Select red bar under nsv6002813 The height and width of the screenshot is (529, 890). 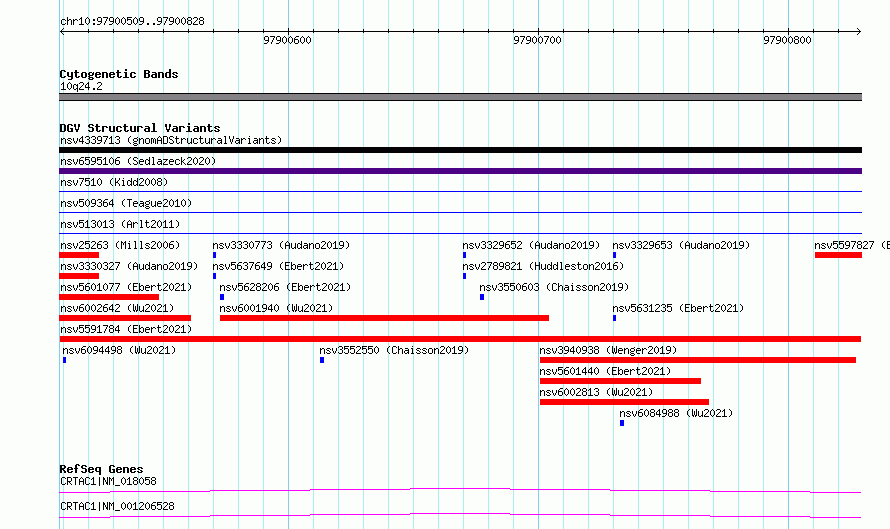click(x=624, y=402)
